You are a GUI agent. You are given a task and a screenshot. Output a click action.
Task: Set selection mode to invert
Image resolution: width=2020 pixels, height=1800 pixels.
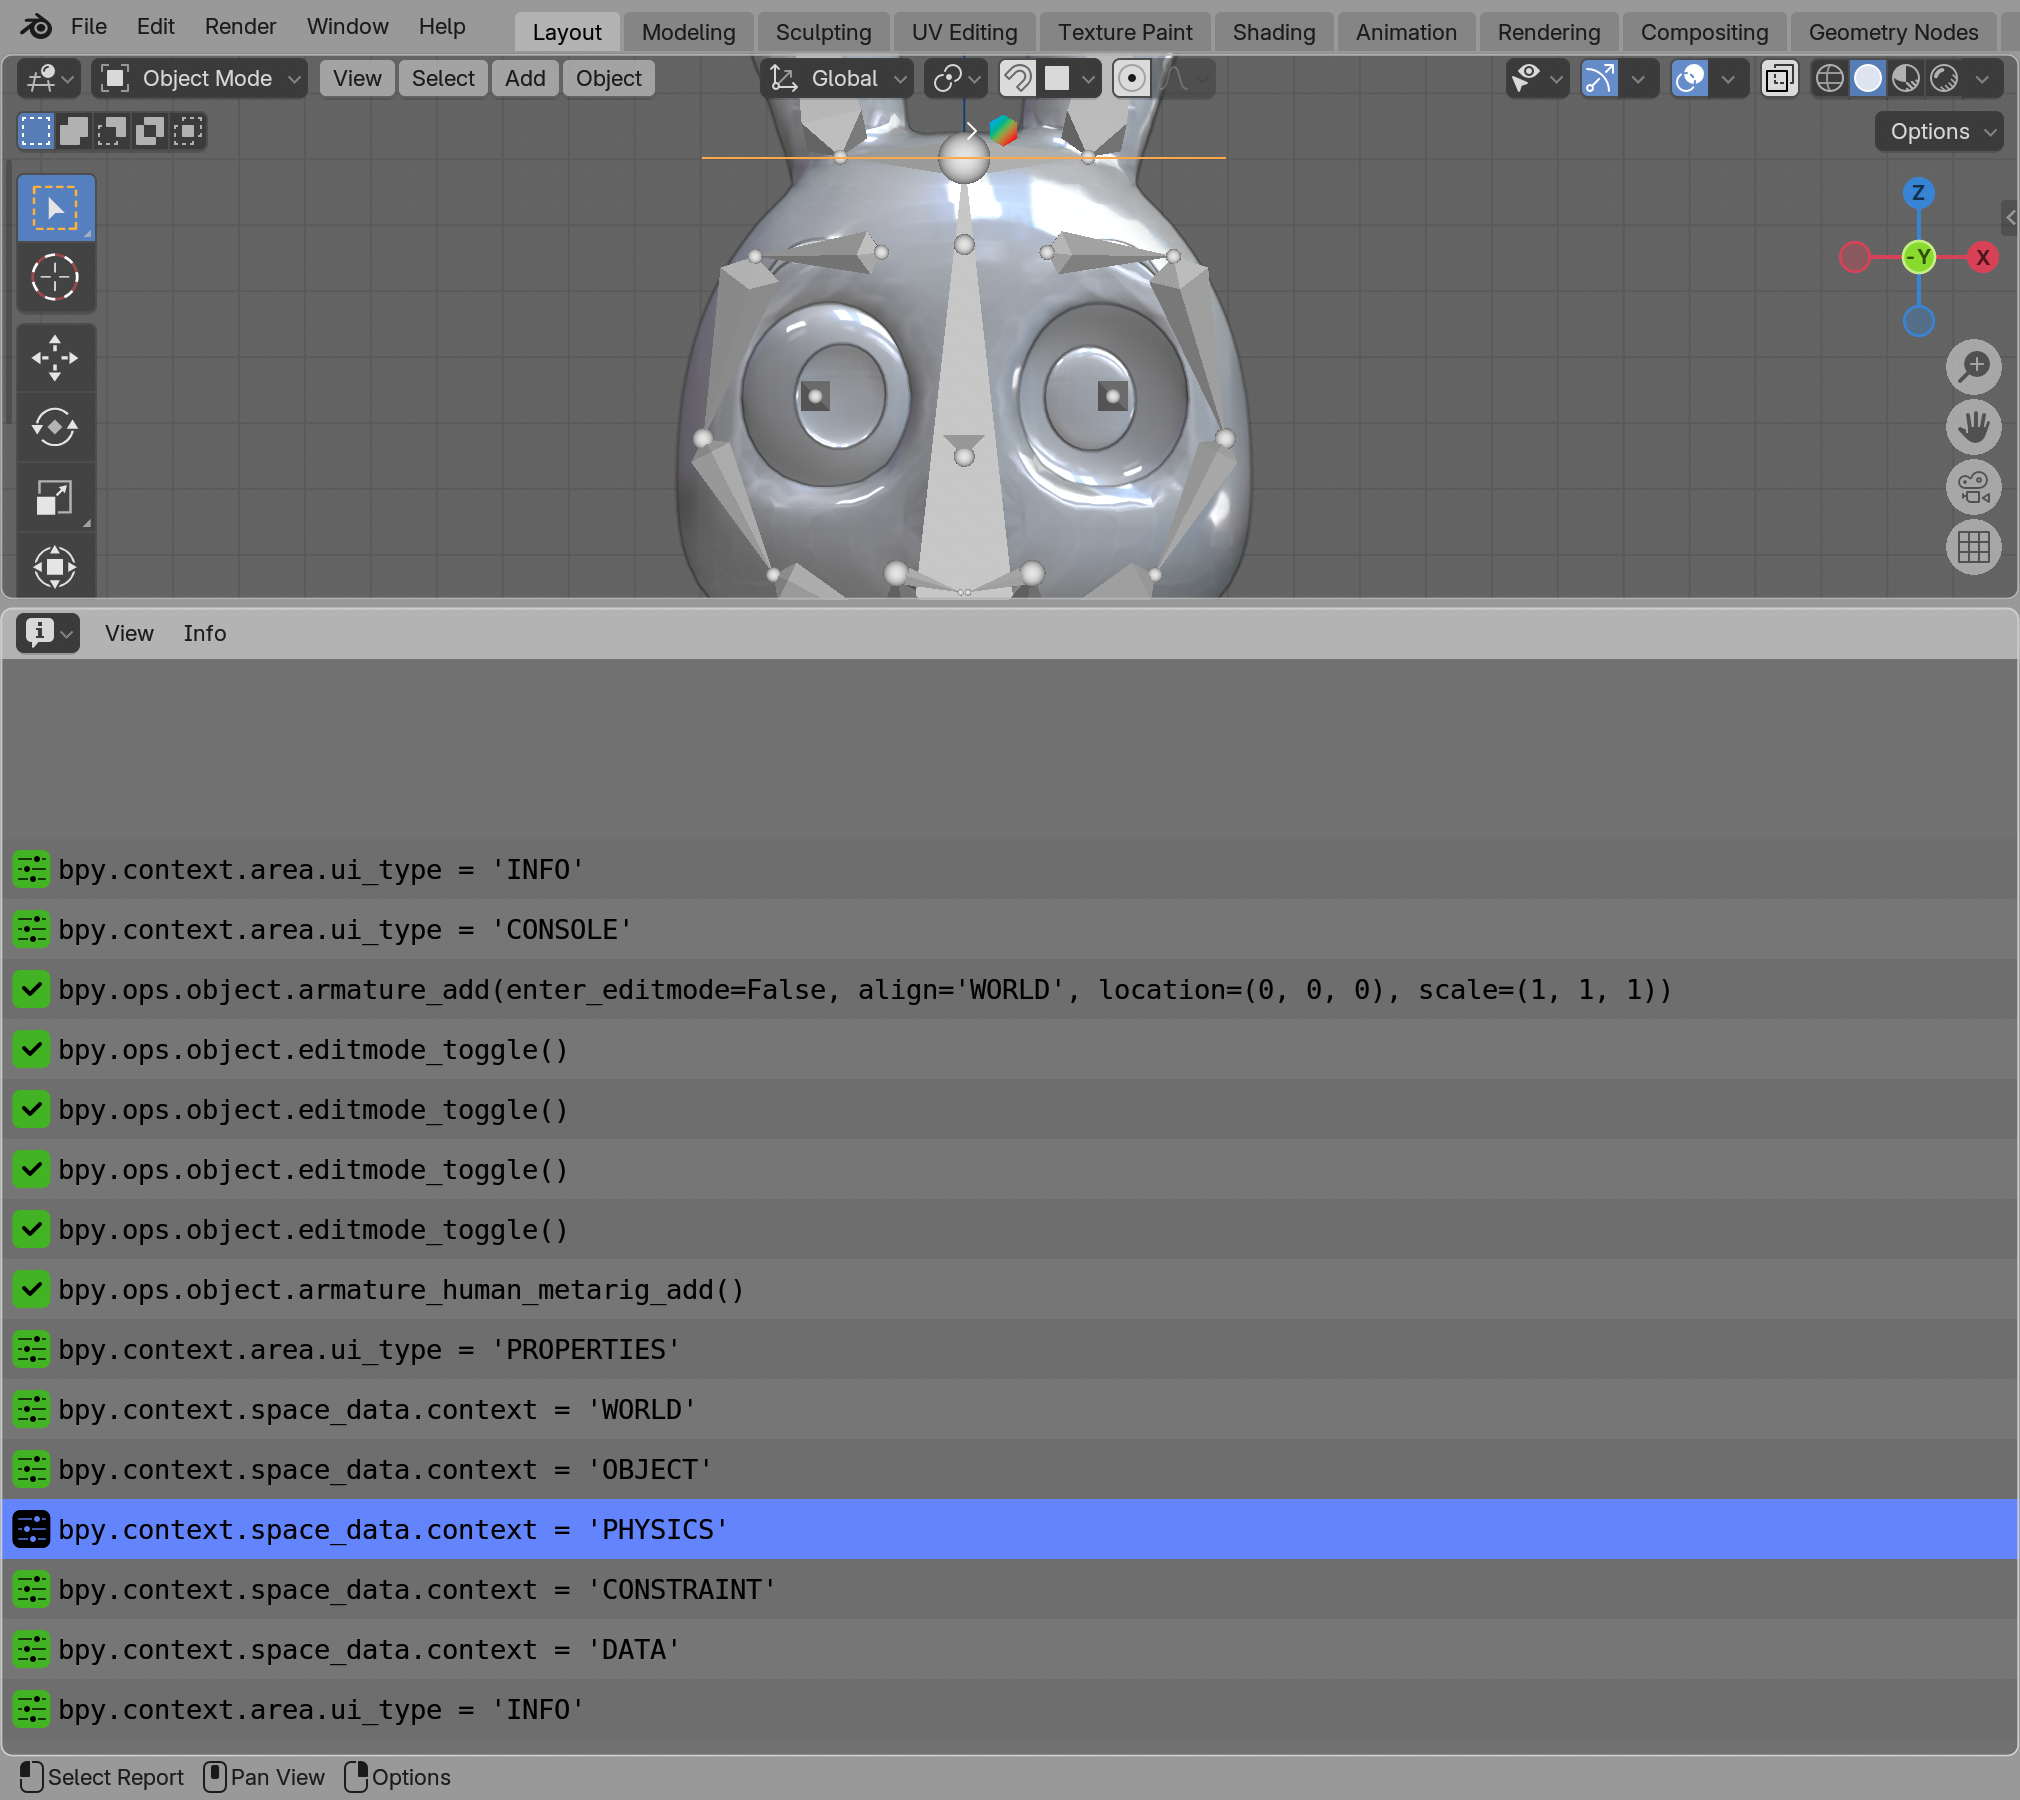150,131
